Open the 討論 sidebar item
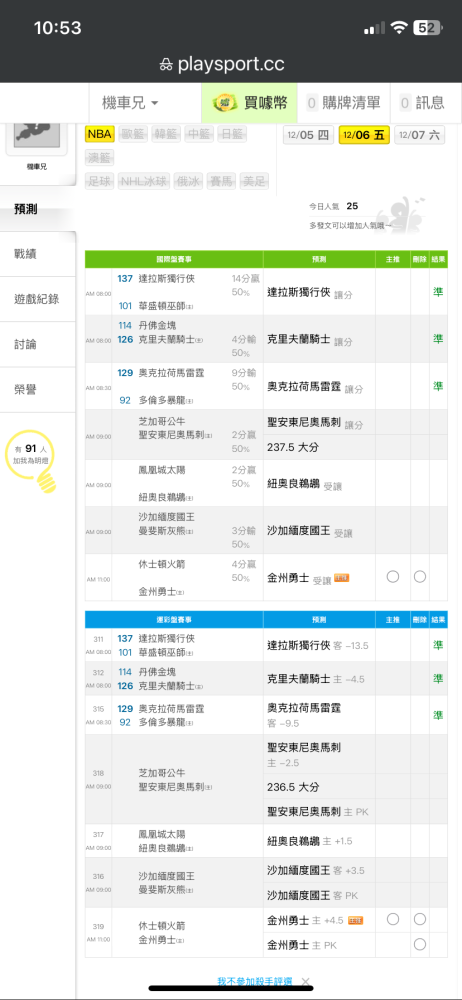 [x=38, y=344]
